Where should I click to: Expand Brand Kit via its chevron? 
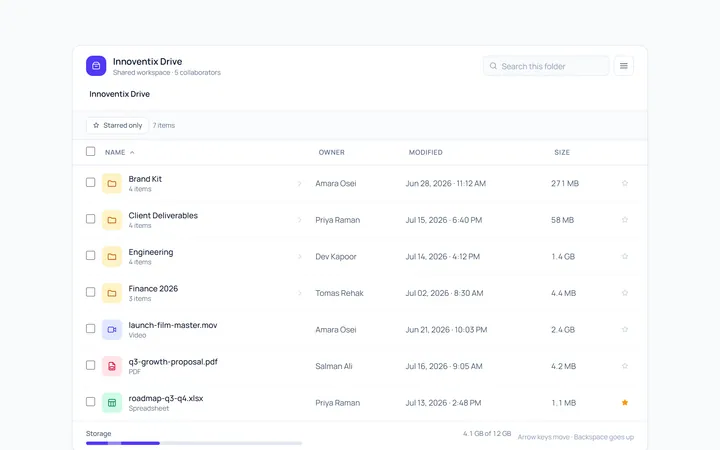click(299, 183)
